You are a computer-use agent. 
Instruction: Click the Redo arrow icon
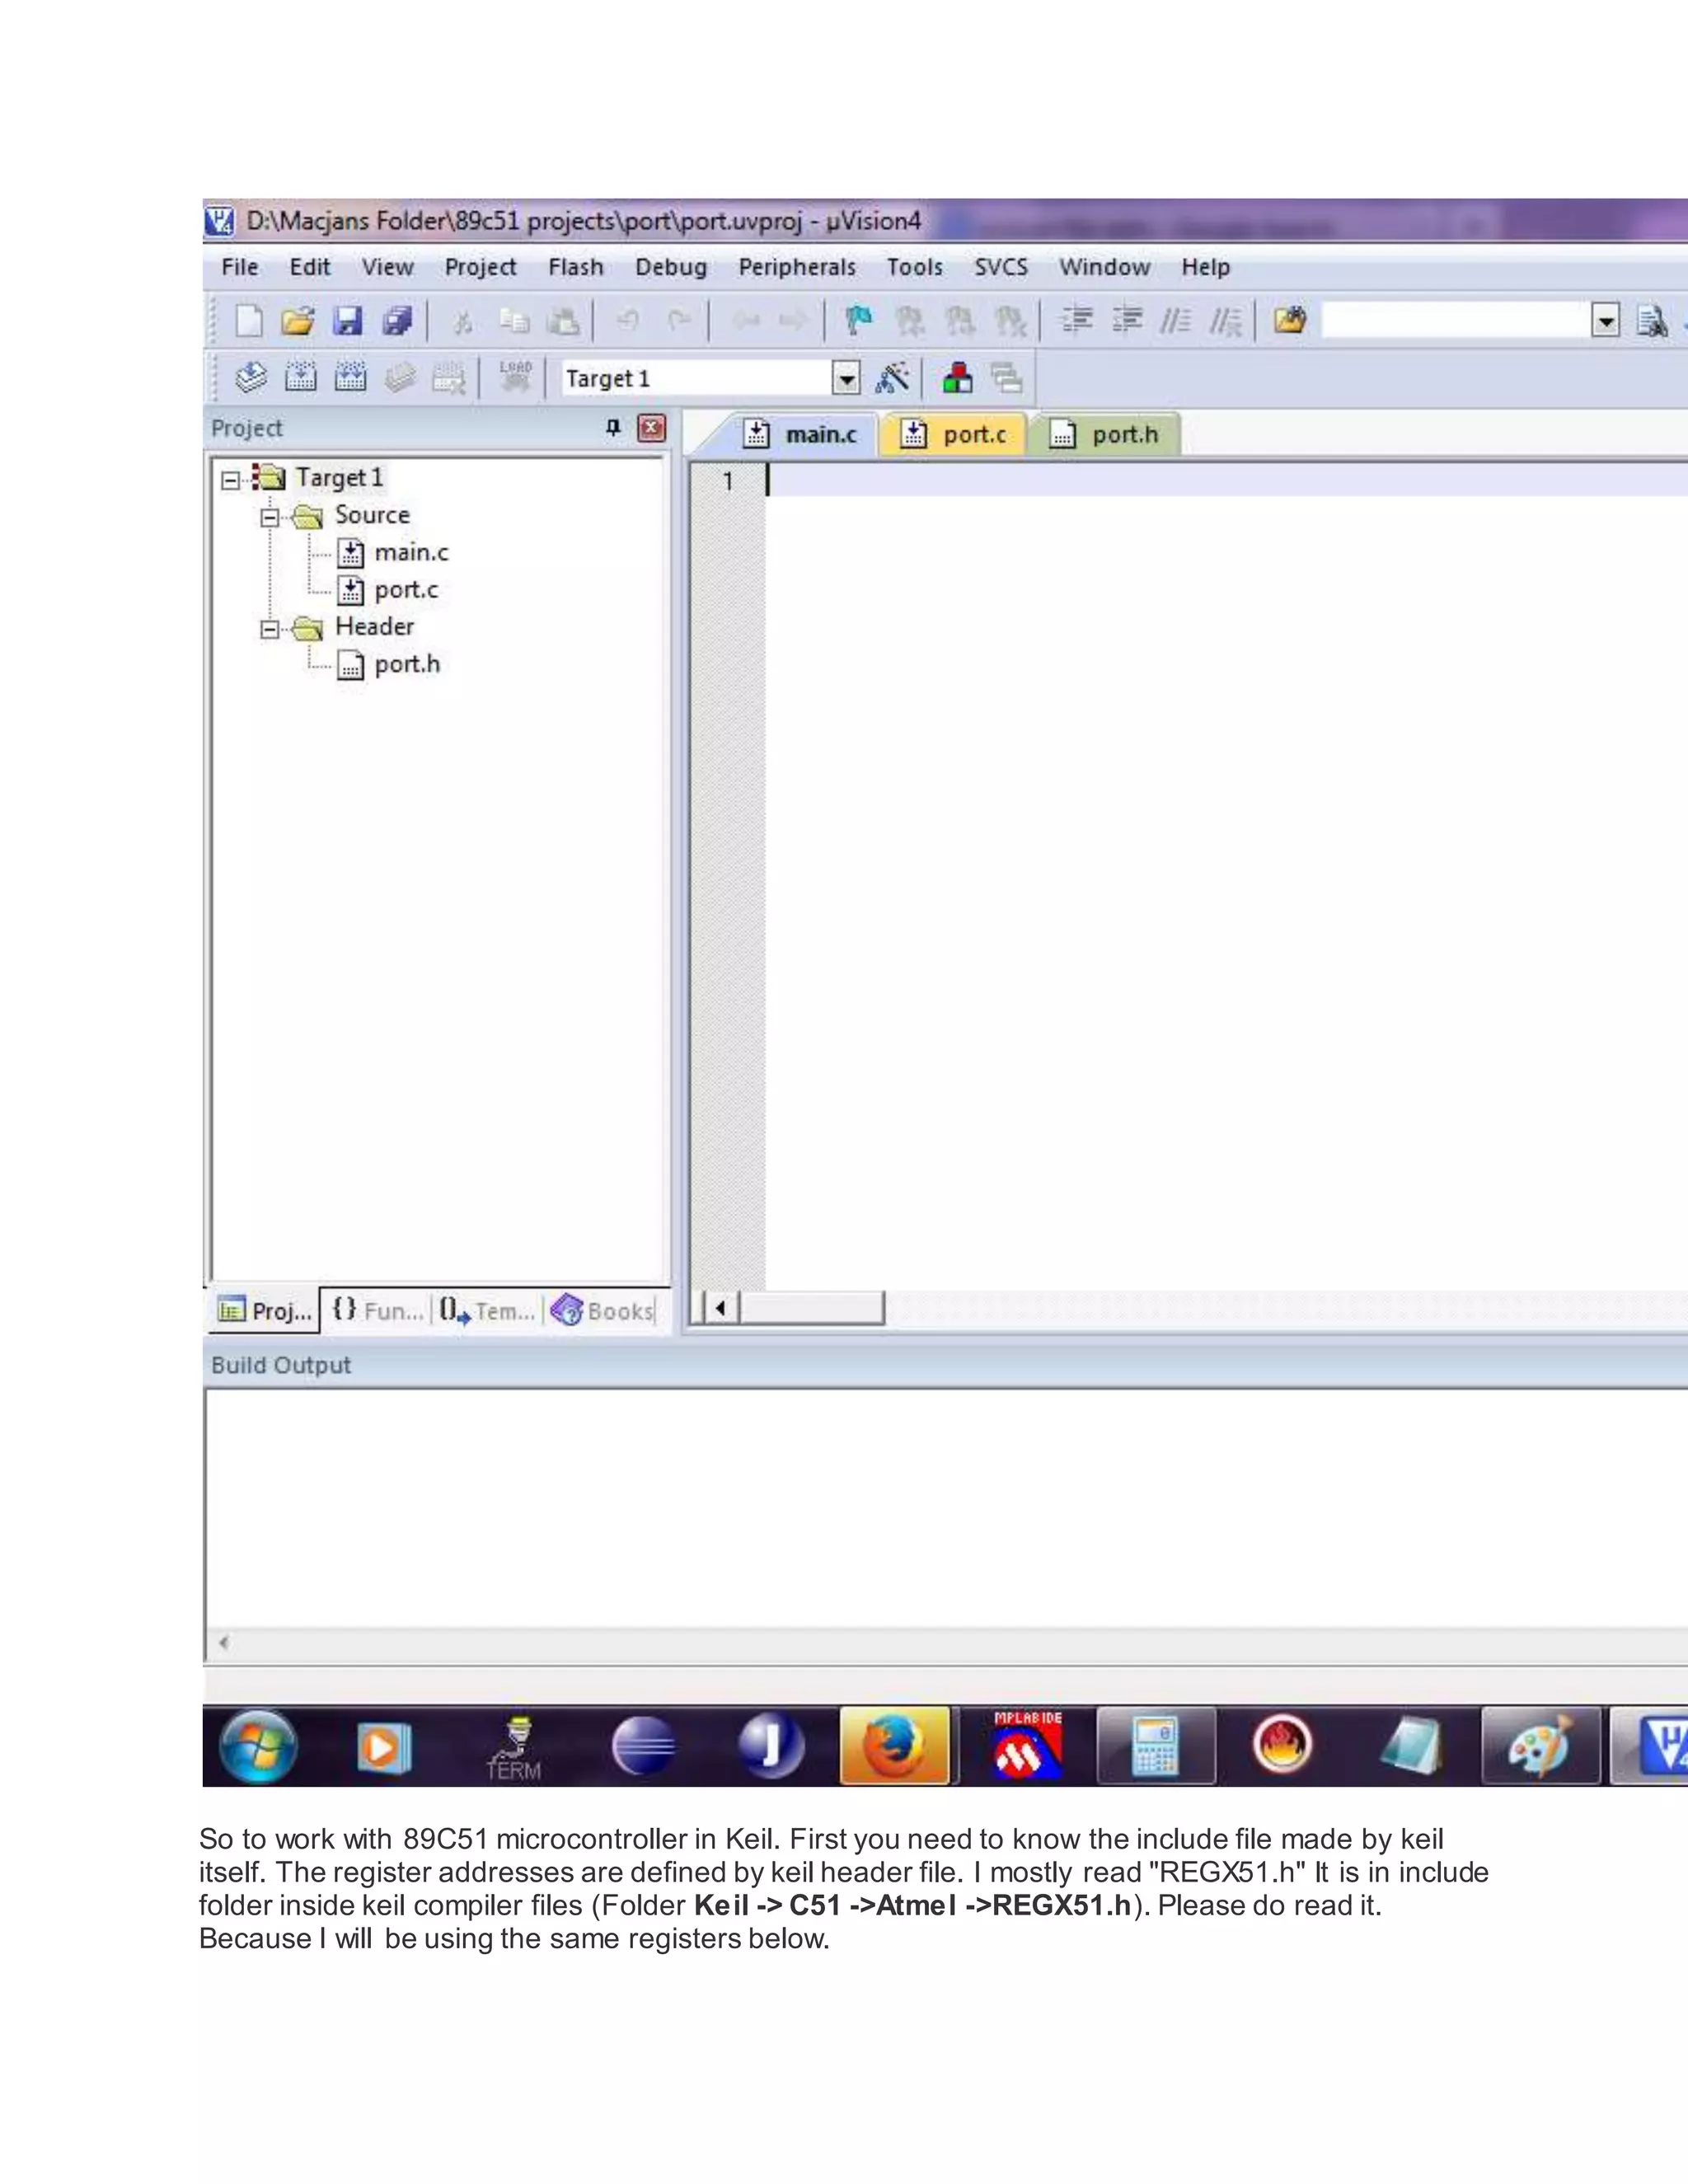click(679, 321)
